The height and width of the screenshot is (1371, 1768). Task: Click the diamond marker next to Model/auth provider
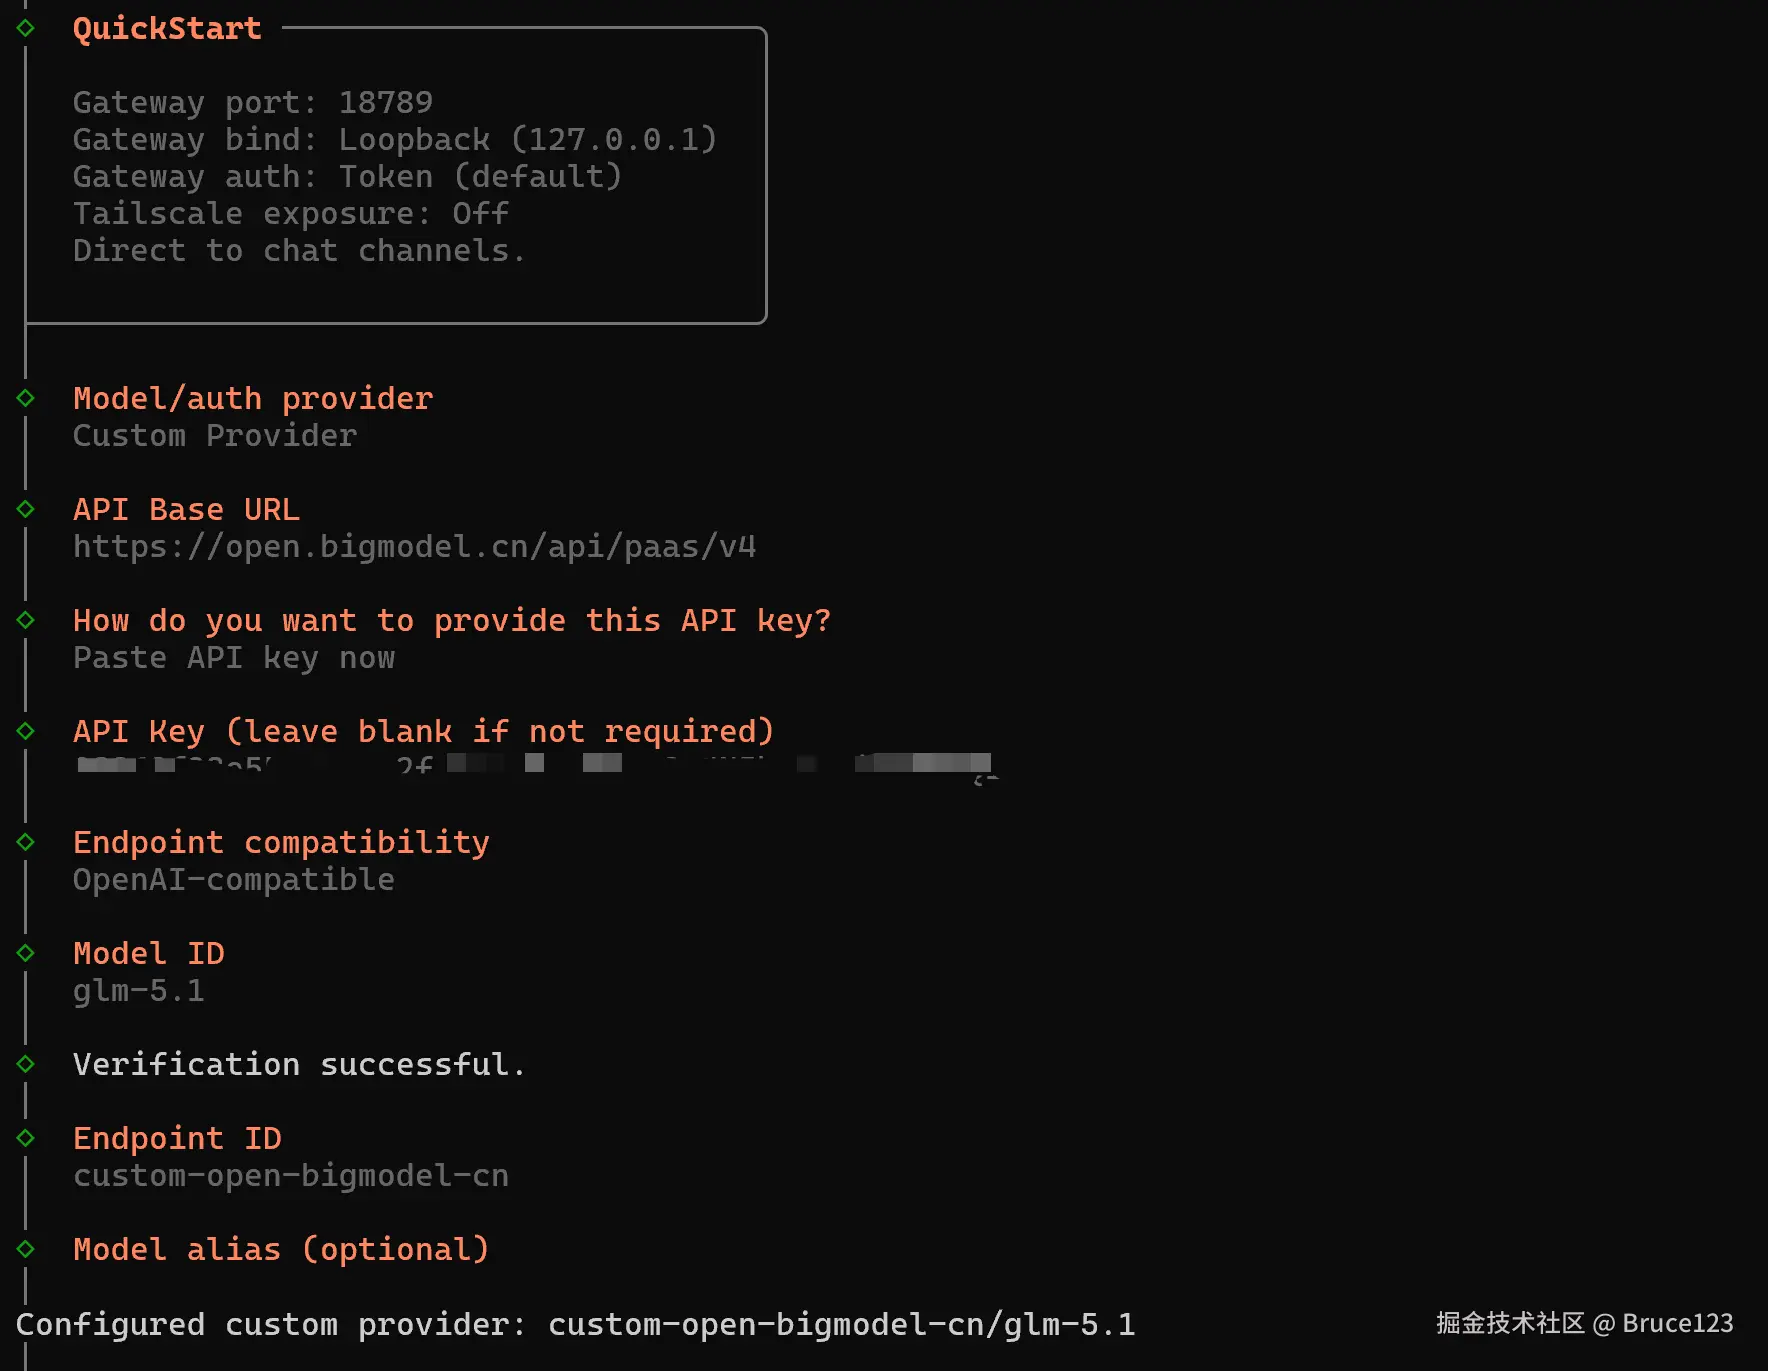pos(26,398)
